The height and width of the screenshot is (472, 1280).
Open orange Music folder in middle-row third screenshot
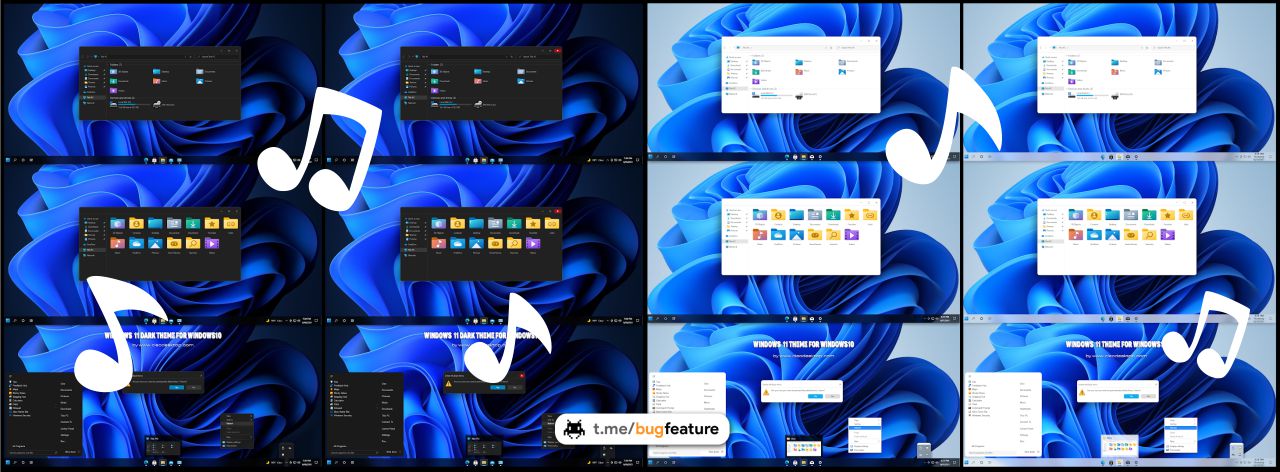760,235
